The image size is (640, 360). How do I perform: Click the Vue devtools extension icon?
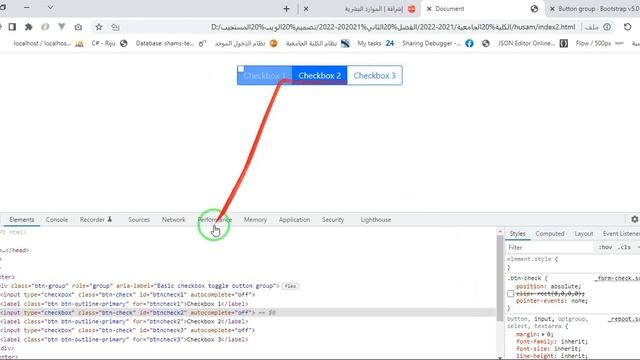[x=62, y=27]
